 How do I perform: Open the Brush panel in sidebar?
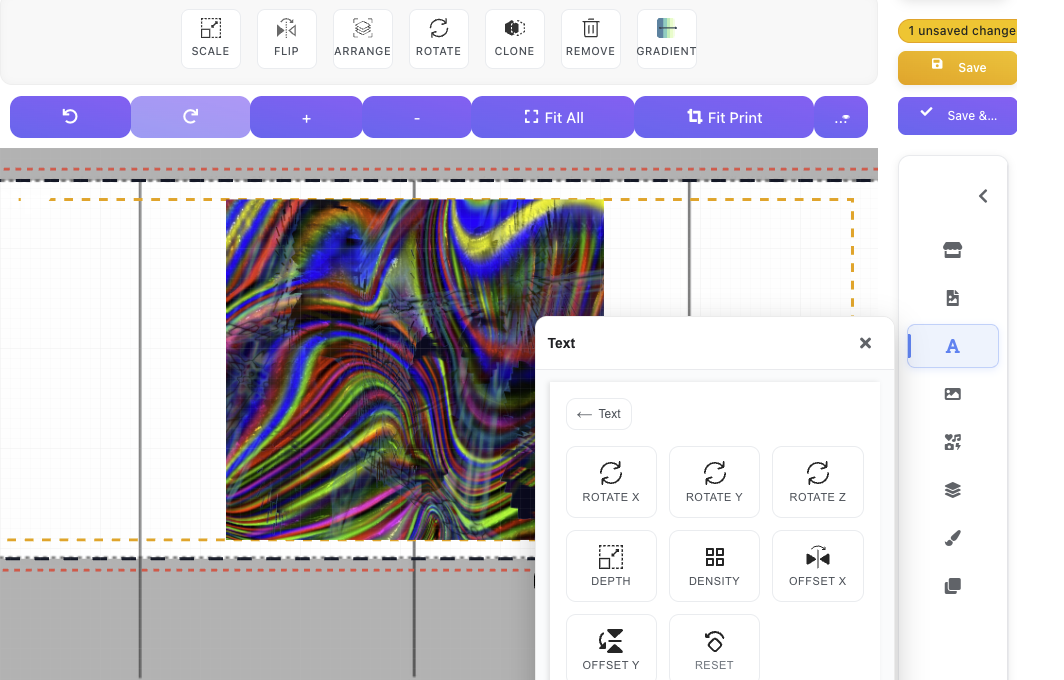(951, 538)
